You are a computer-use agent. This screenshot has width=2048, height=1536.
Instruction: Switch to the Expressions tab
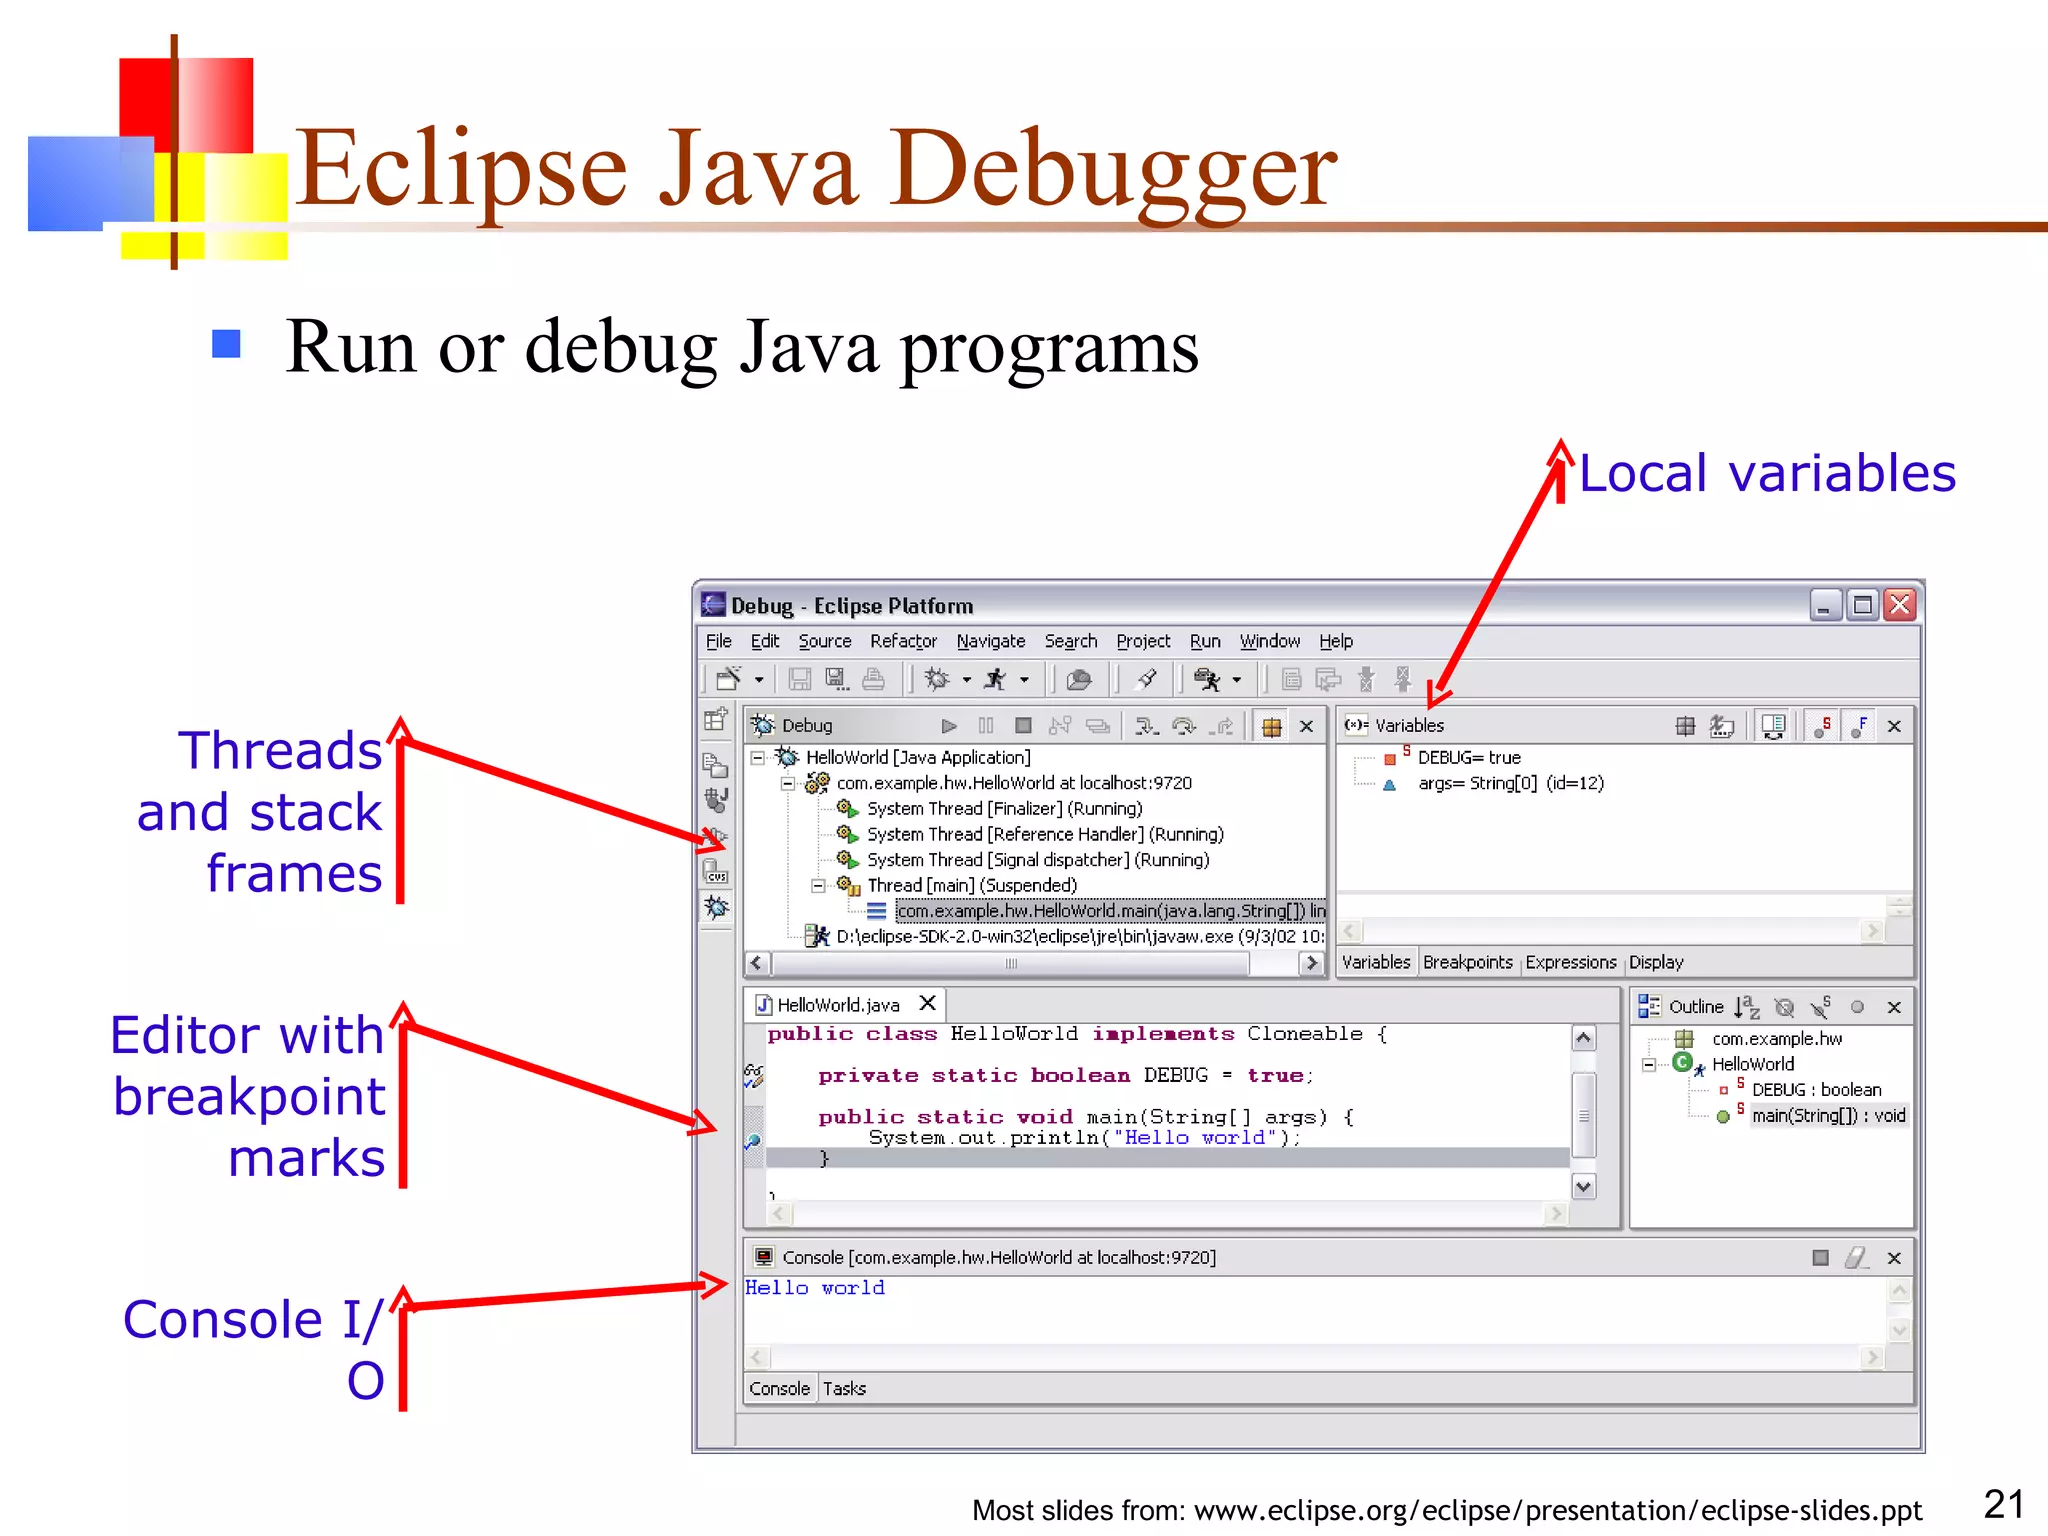coord(1571,962)
